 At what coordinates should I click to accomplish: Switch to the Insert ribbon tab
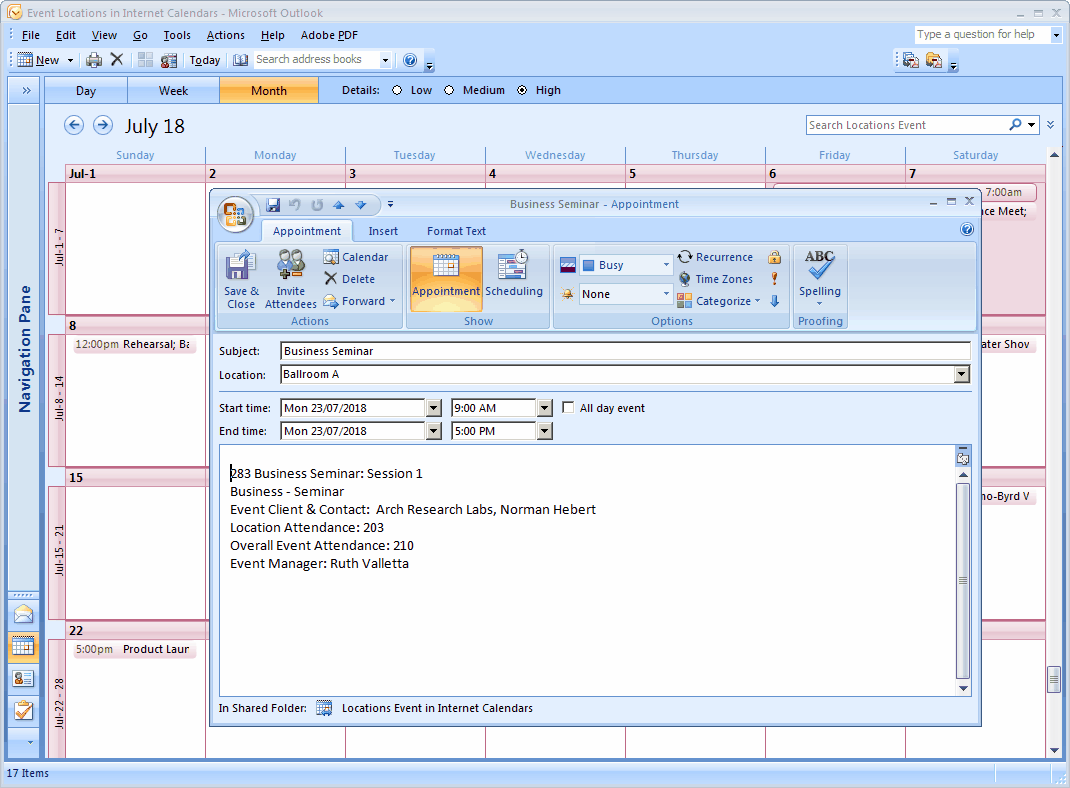tap(383, 231)
